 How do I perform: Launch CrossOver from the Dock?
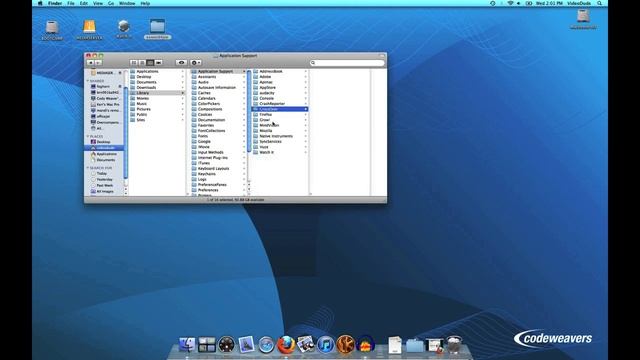click(345, 345)
